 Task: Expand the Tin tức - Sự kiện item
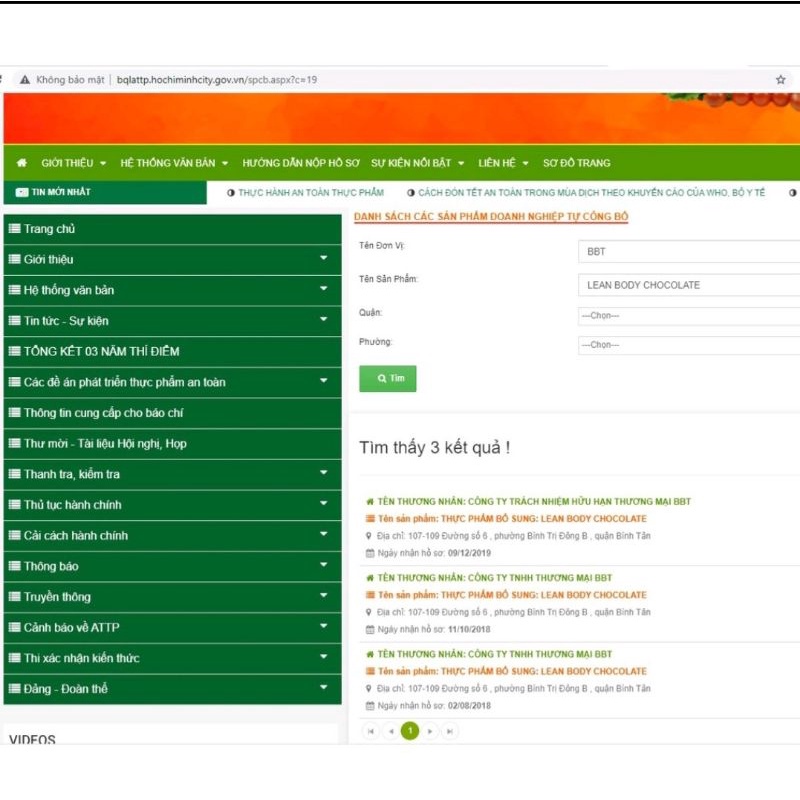tap(172, 321)
